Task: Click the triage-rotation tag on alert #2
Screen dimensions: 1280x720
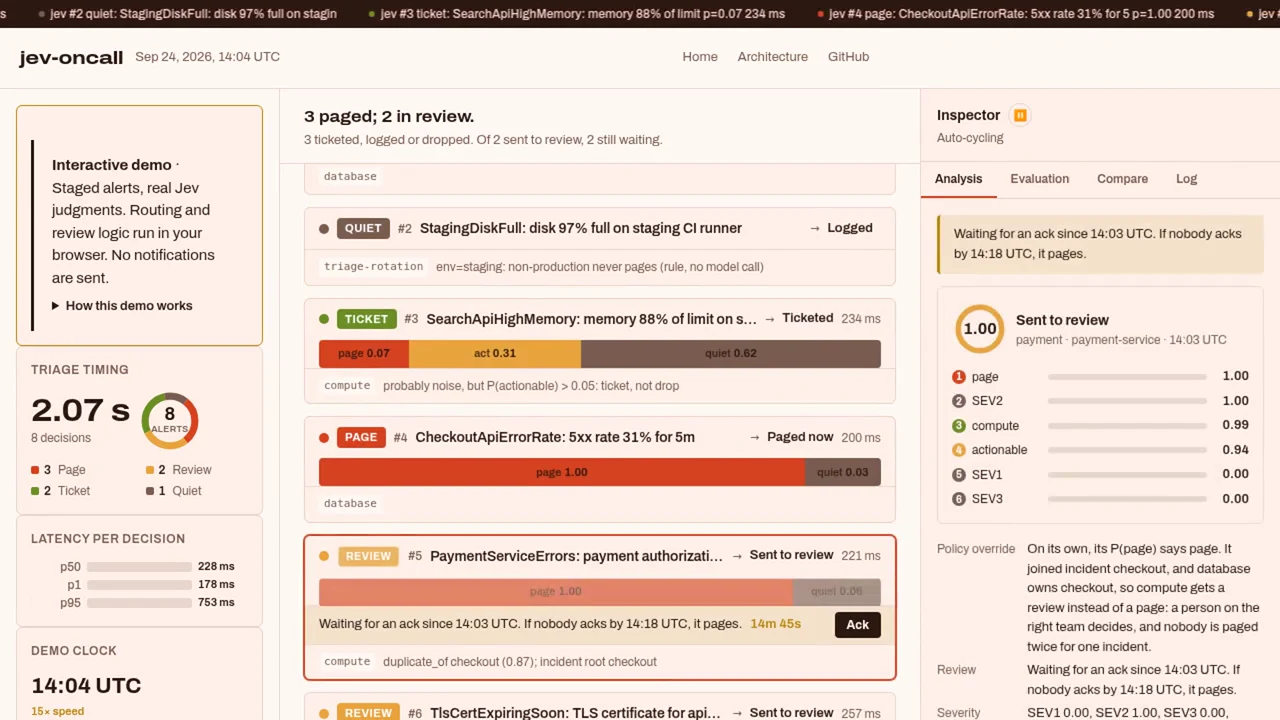Action: pyautogui.click(x=373, y=267)
